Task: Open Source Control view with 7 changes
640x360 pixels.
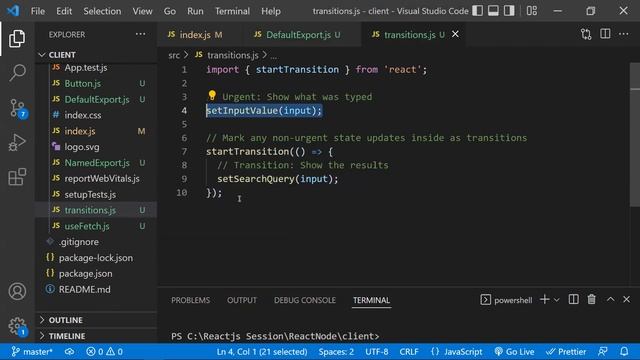Action: [x=17, y=109]
